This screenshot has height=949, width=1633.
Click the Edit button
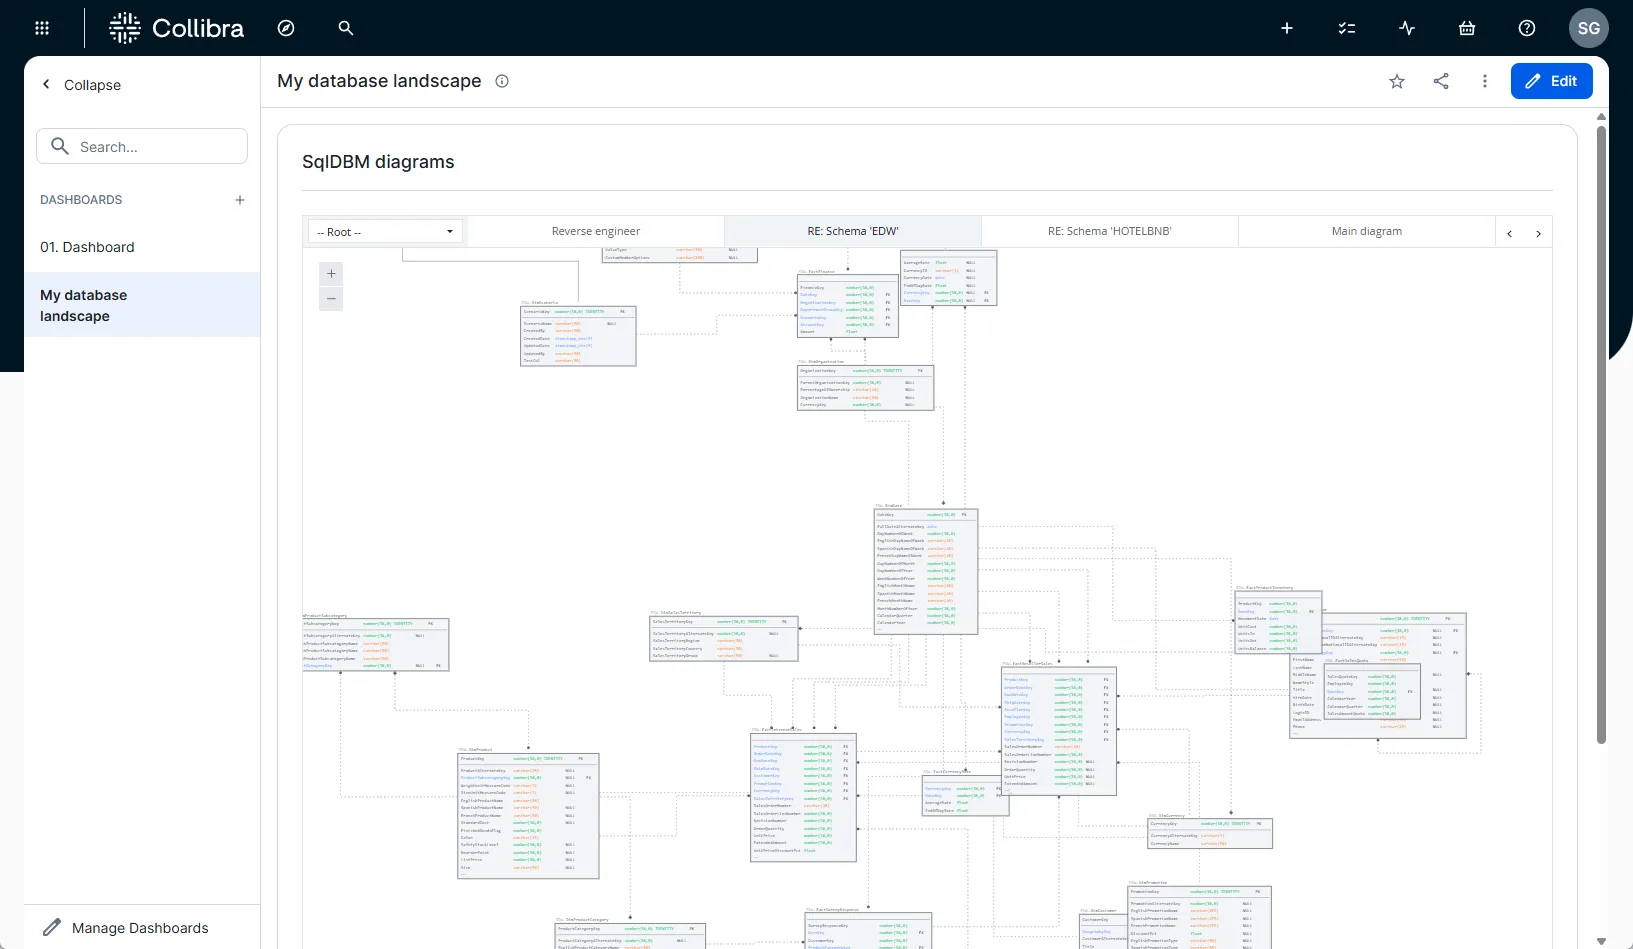pyautogui.click(x=1551, y=82)
